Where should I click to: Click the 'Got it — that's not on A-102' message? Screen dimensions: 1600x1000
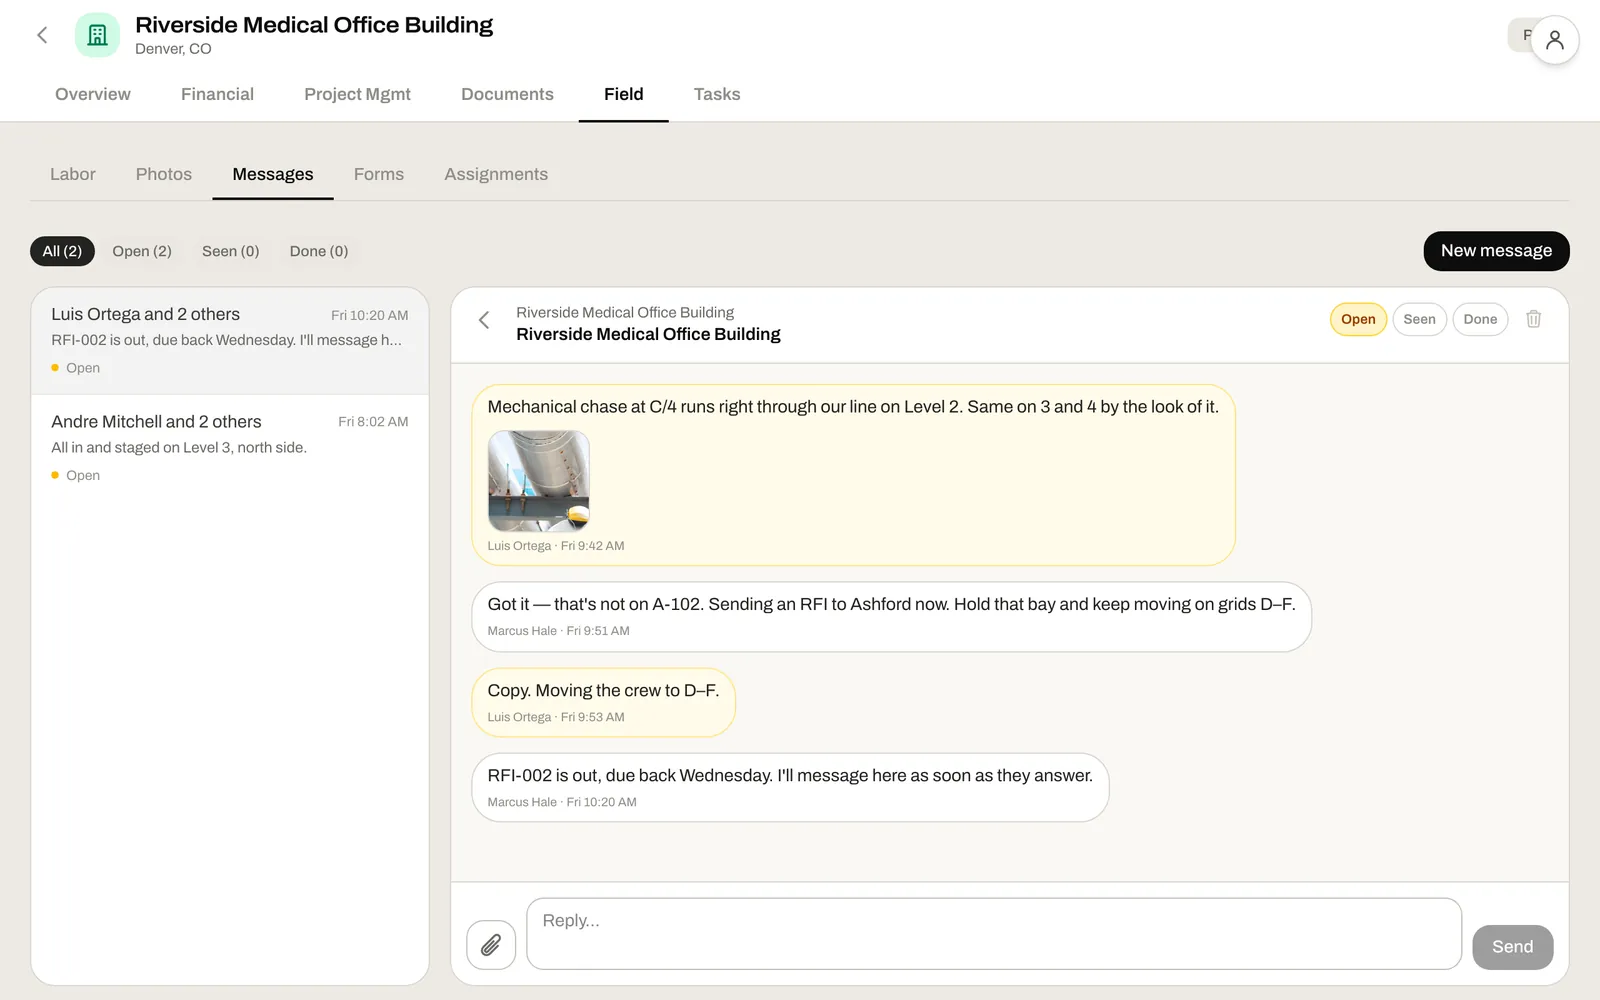point(891,617)
